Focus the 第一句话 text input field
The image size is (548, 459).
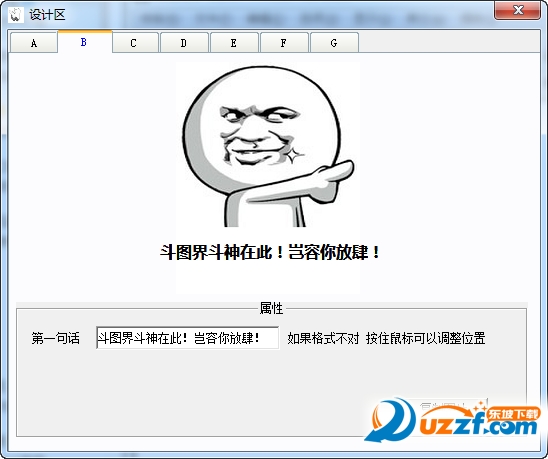tap(187, 338)
